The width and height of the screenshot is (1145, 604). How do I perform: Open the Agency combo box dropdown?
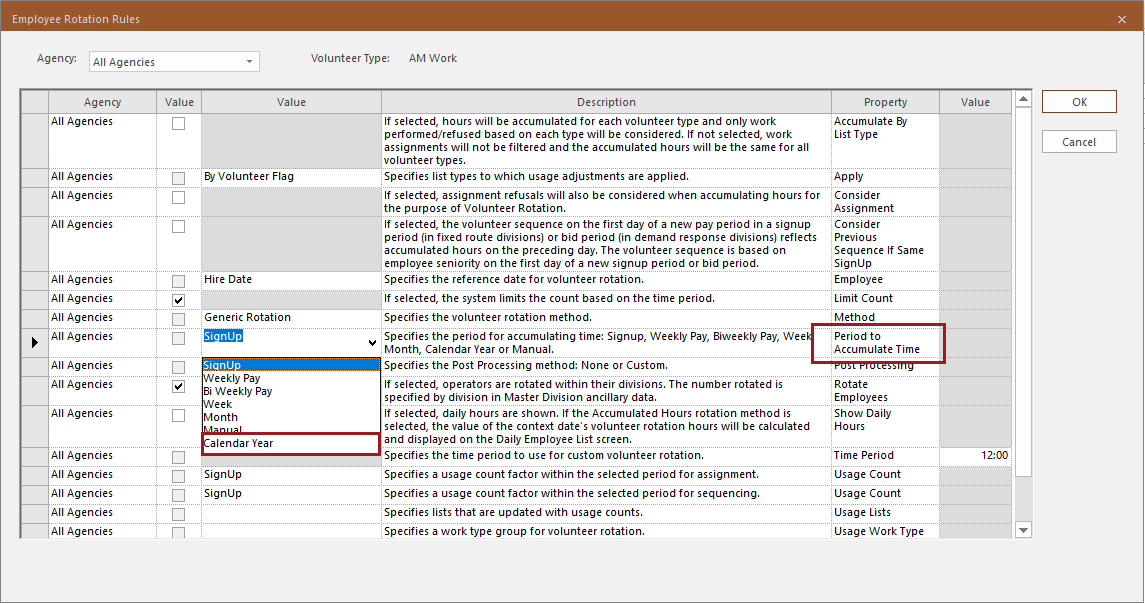tap(249, 61)
